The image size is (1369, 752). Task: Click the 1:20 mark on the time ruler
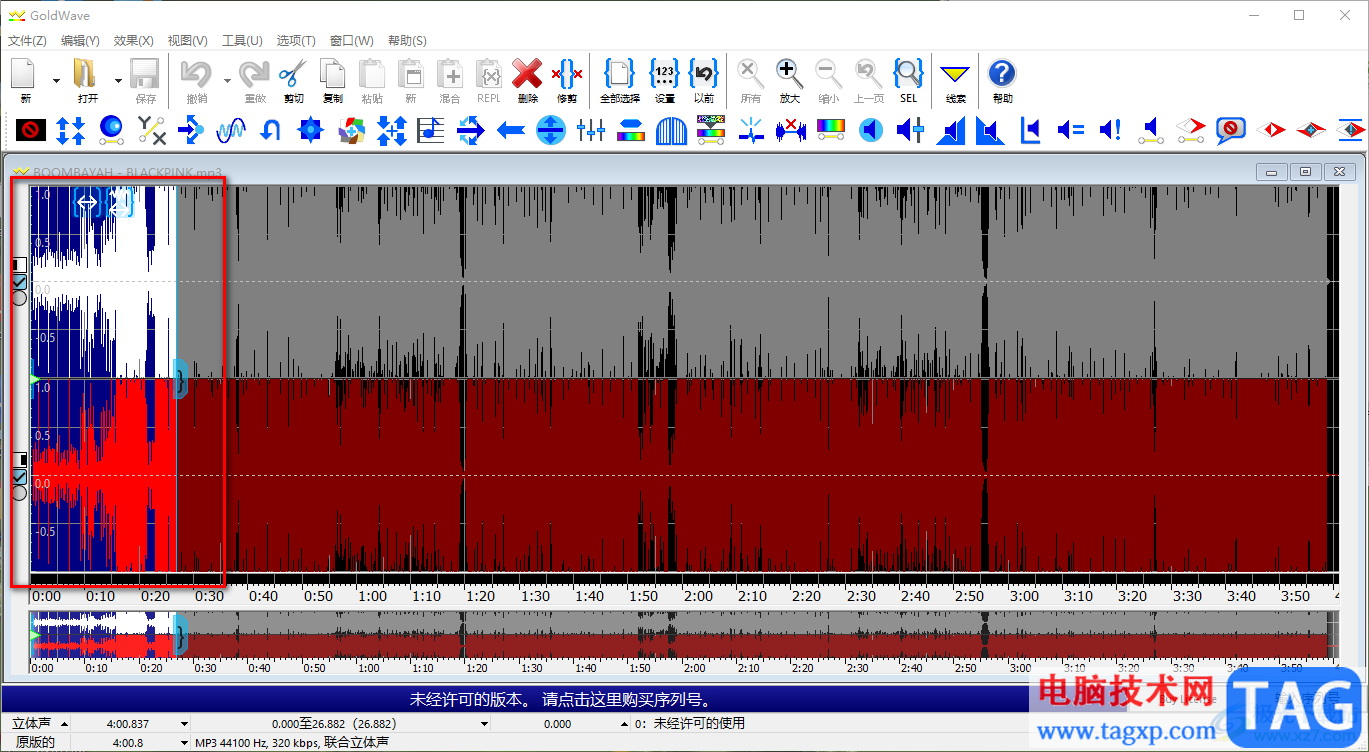tap(480, 595)
